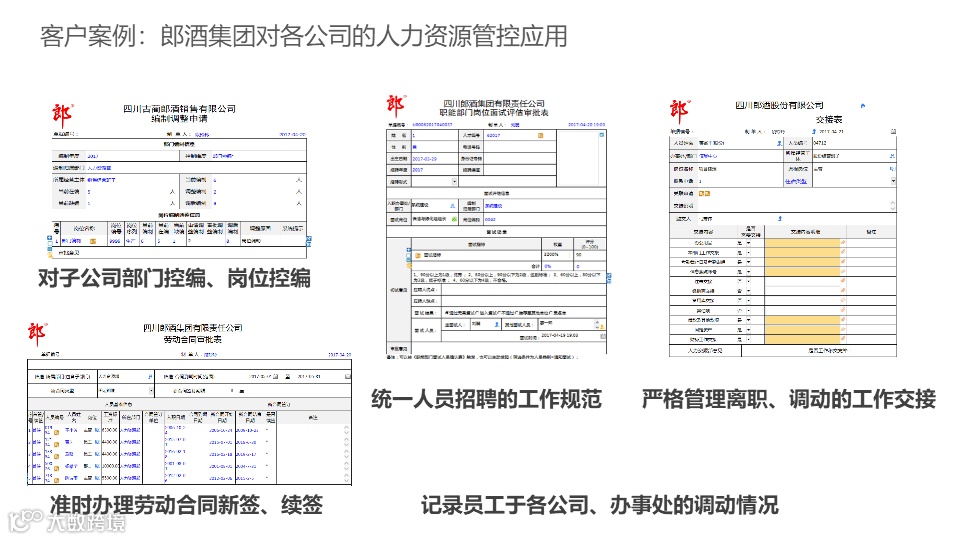Click the paperclip icon in first handover item row

coord(843,242)
